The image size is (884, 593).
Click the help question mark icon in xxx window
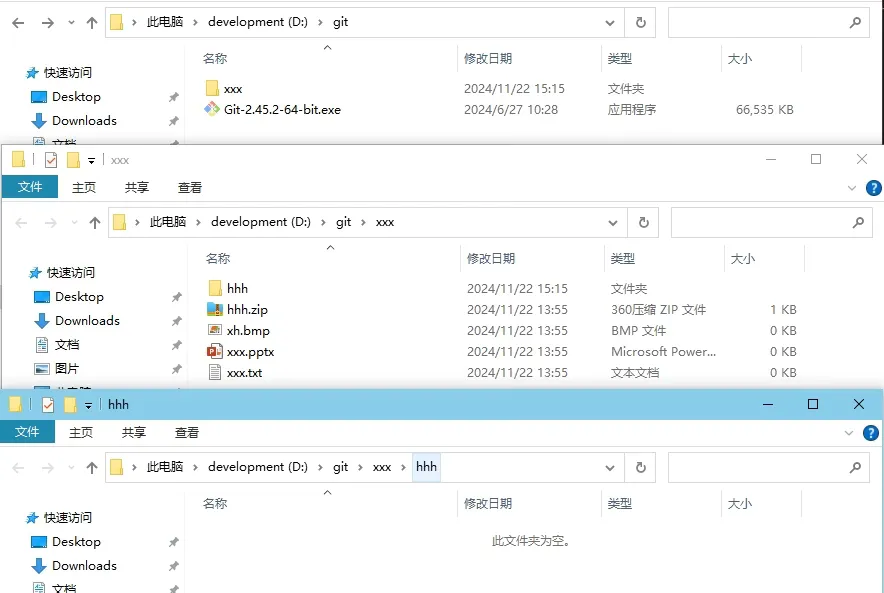click(873, 187)
